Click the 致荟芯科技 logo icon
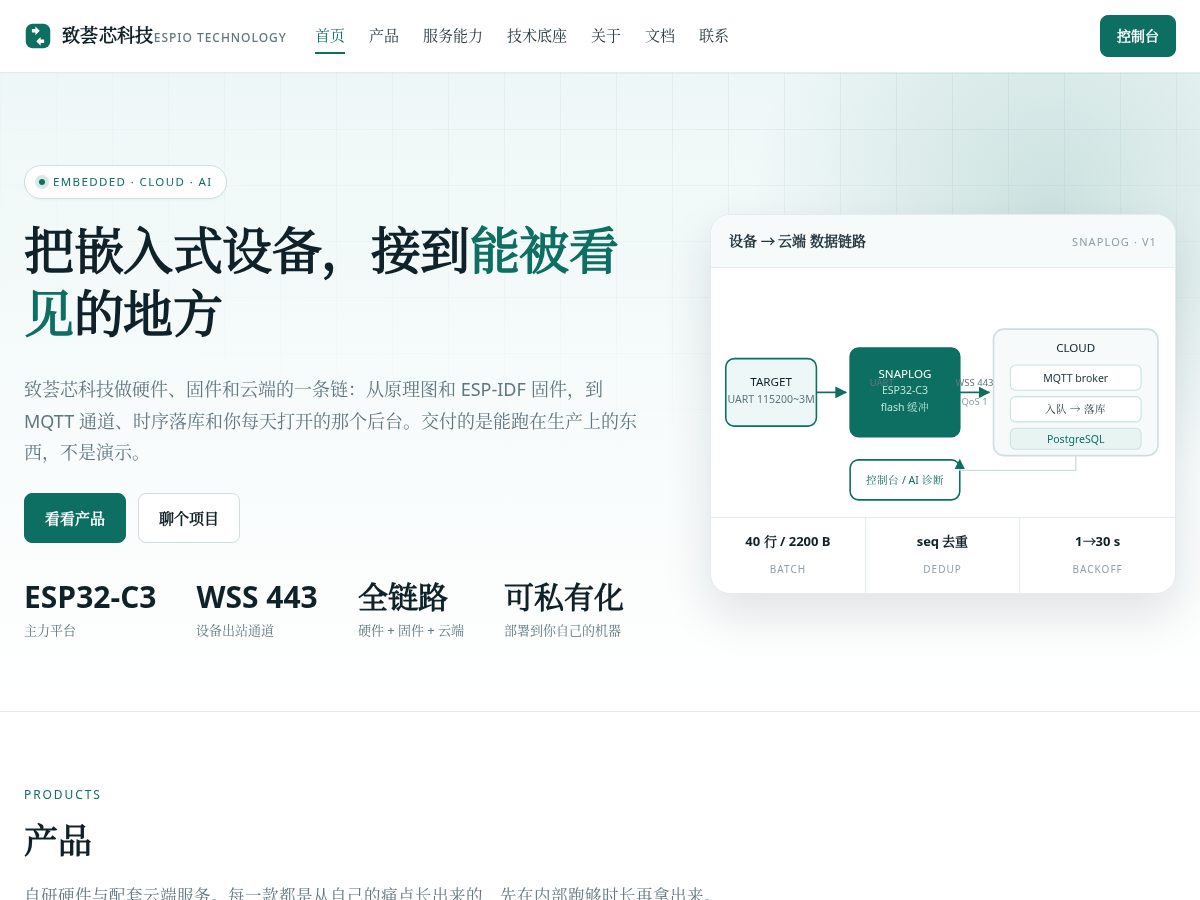This screenshot has width=1200, height=900. tap(38, 36)
